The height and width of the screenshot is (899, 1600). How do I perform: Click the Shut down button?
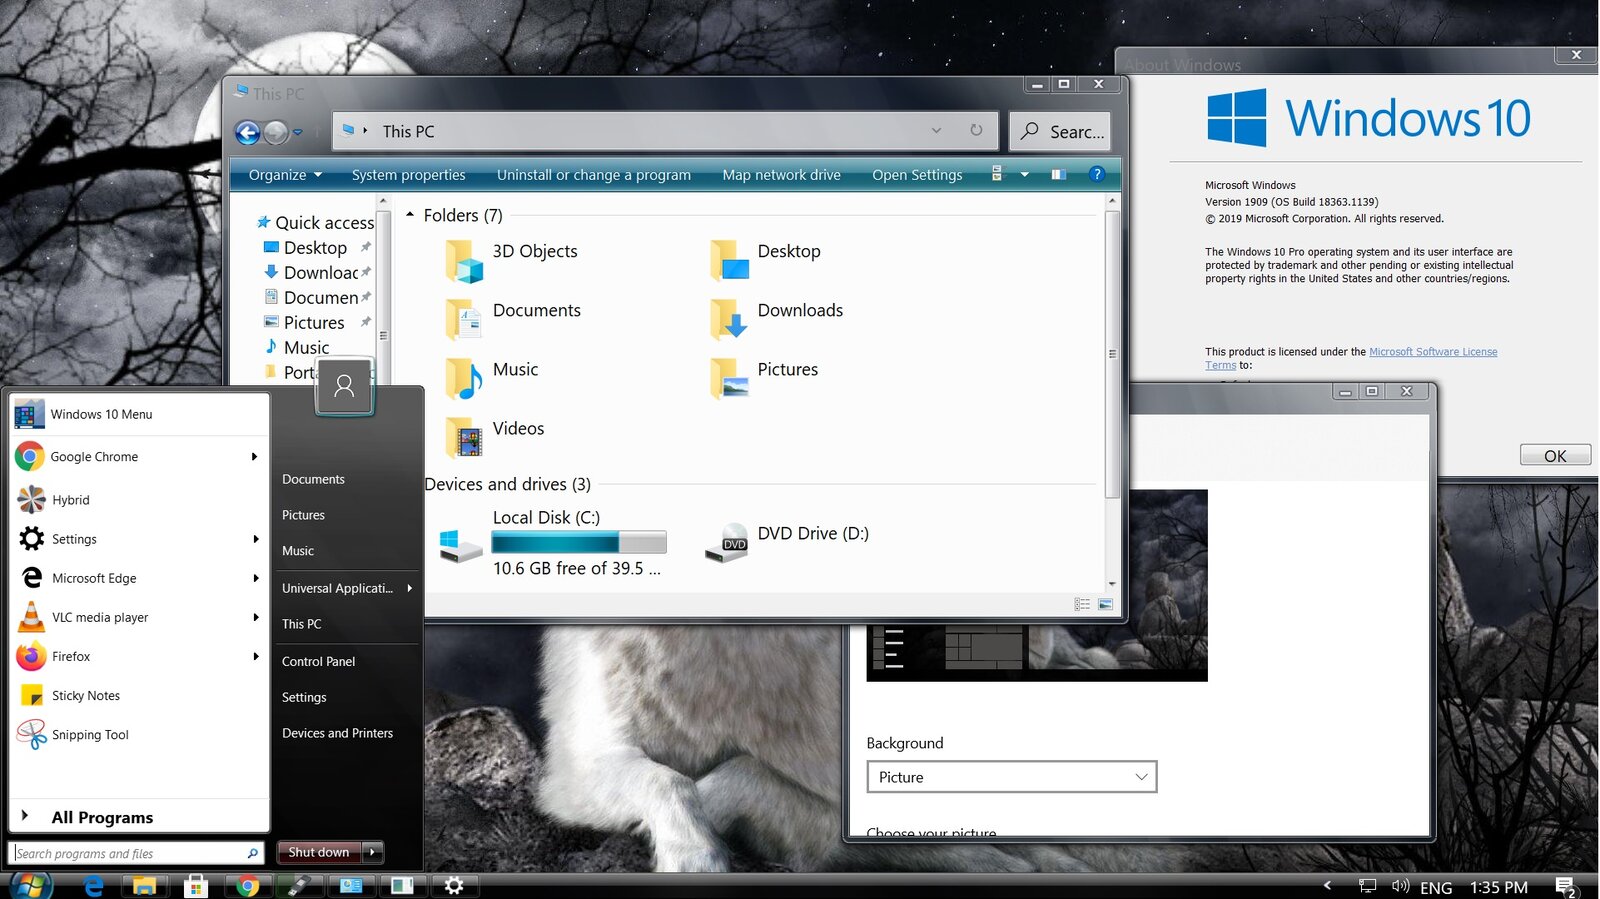[x=319, y=852]
